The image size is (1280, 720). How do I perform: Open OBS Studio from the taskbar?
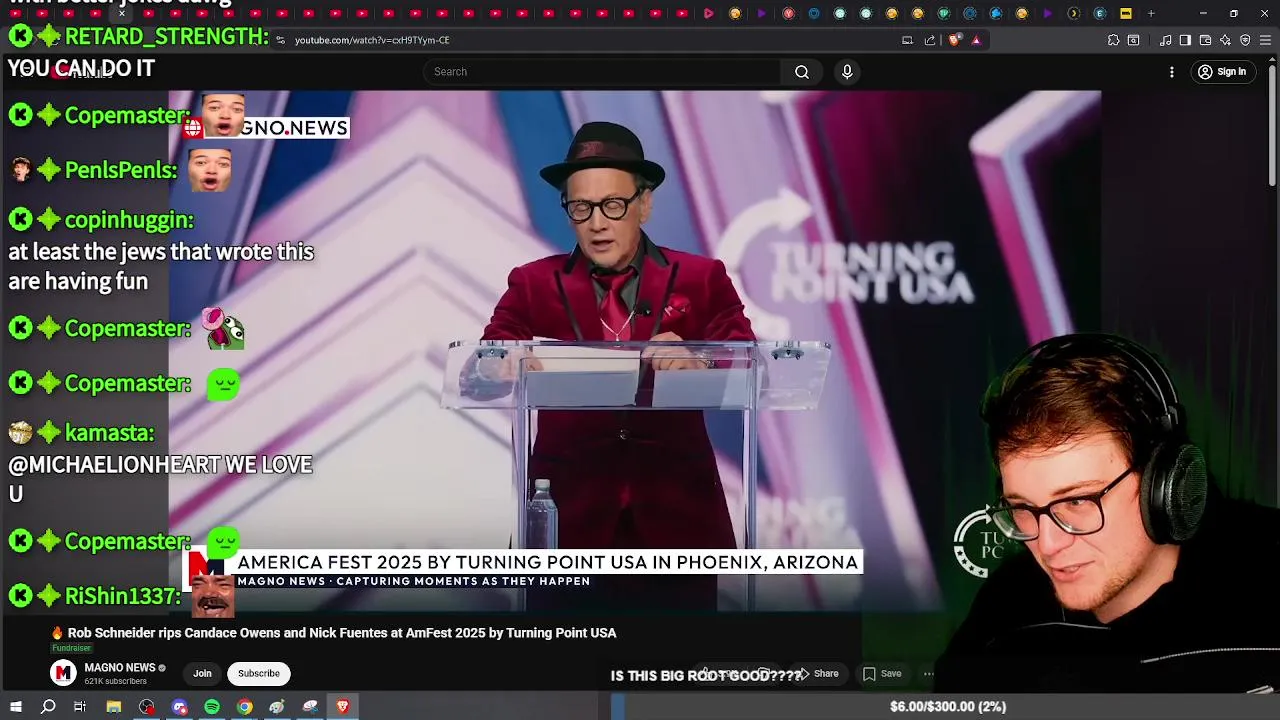point(147,707)
